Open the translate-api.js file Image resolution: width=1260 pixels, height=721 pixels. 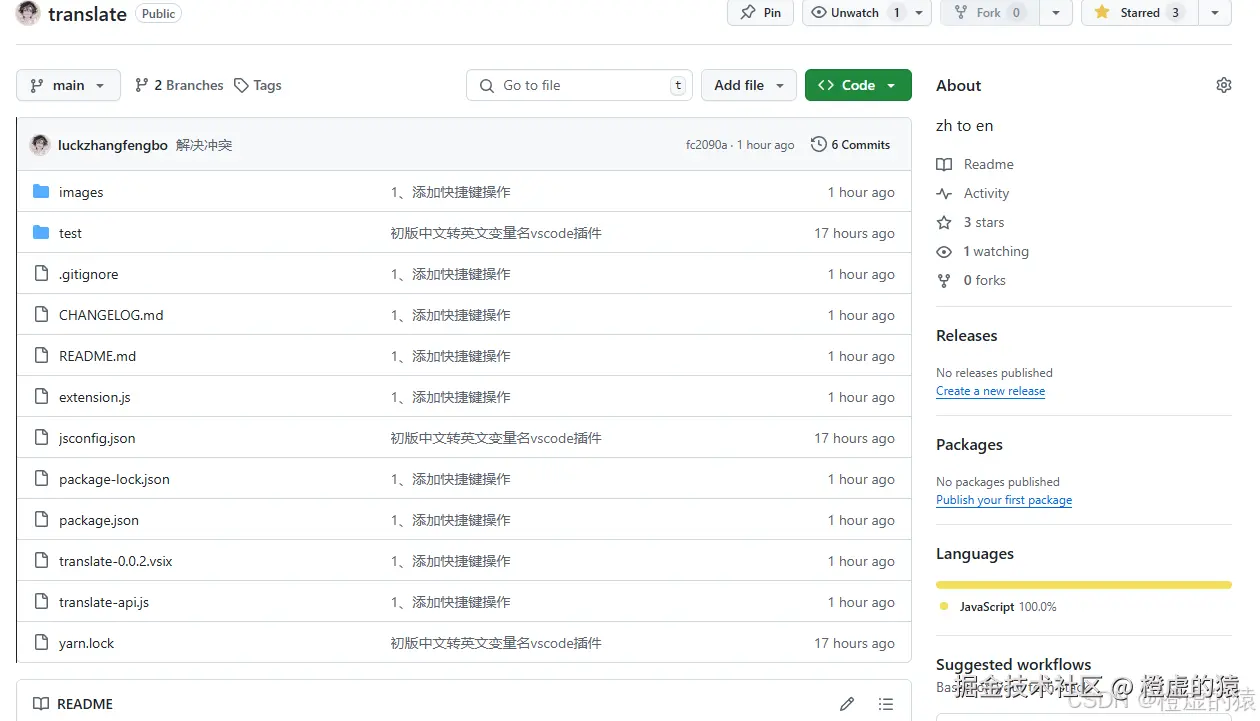point(104,602)
